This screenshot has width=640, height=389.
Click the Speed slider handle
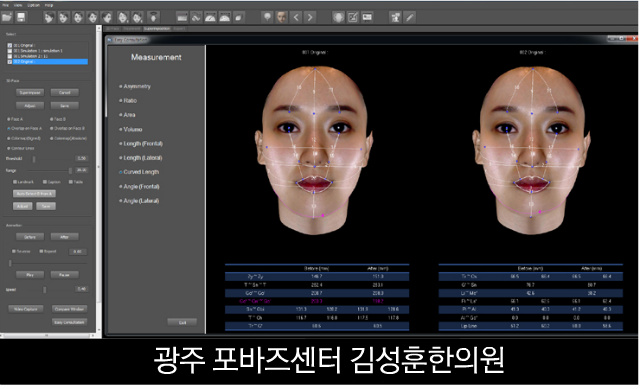click(44, 289)
